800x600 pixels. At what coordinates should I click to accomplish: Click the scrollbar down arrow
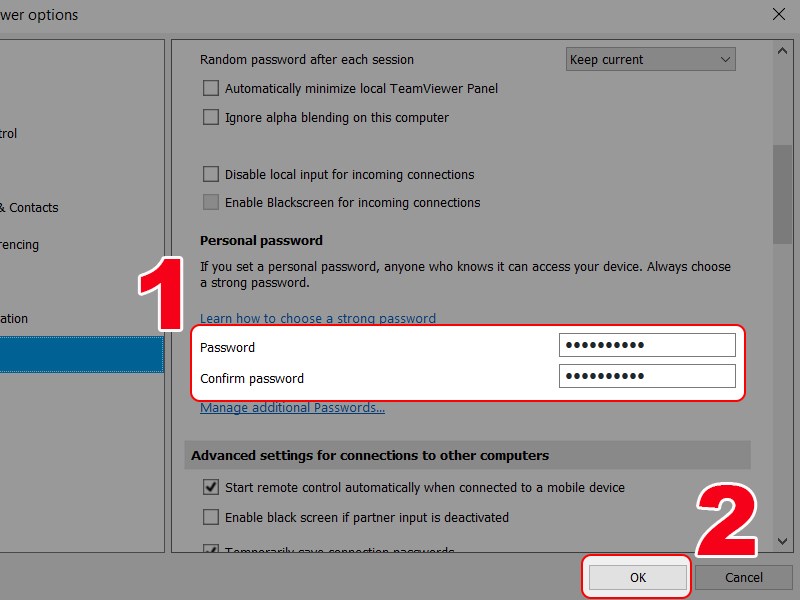pyautogui.click(x=782, y=541)
